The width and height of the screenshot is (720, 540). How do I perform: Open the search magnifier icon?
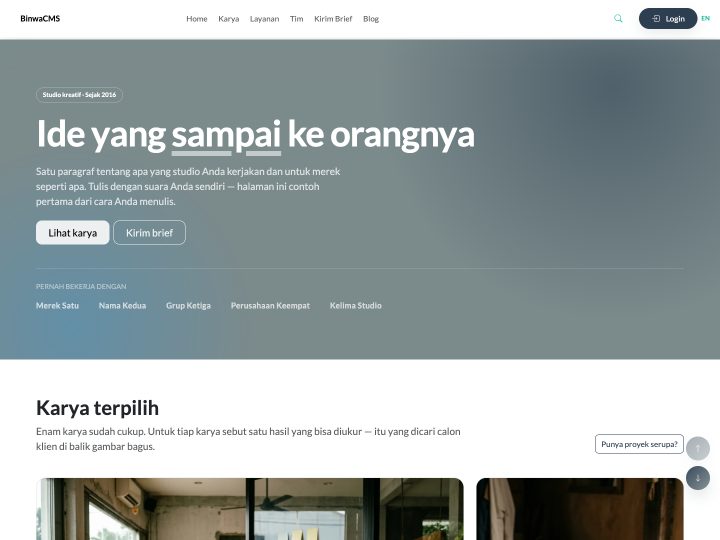pos(618,18)
